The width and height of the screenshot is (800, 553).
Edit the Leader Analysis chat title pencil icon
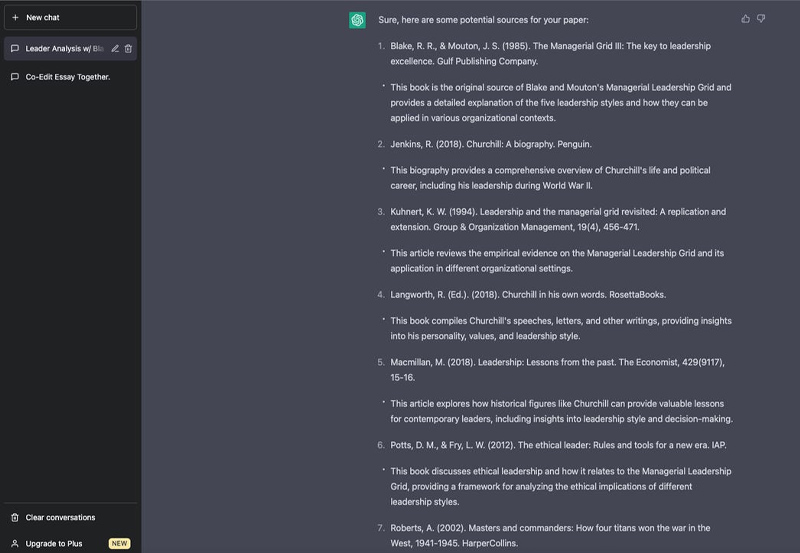coord(115,48)
